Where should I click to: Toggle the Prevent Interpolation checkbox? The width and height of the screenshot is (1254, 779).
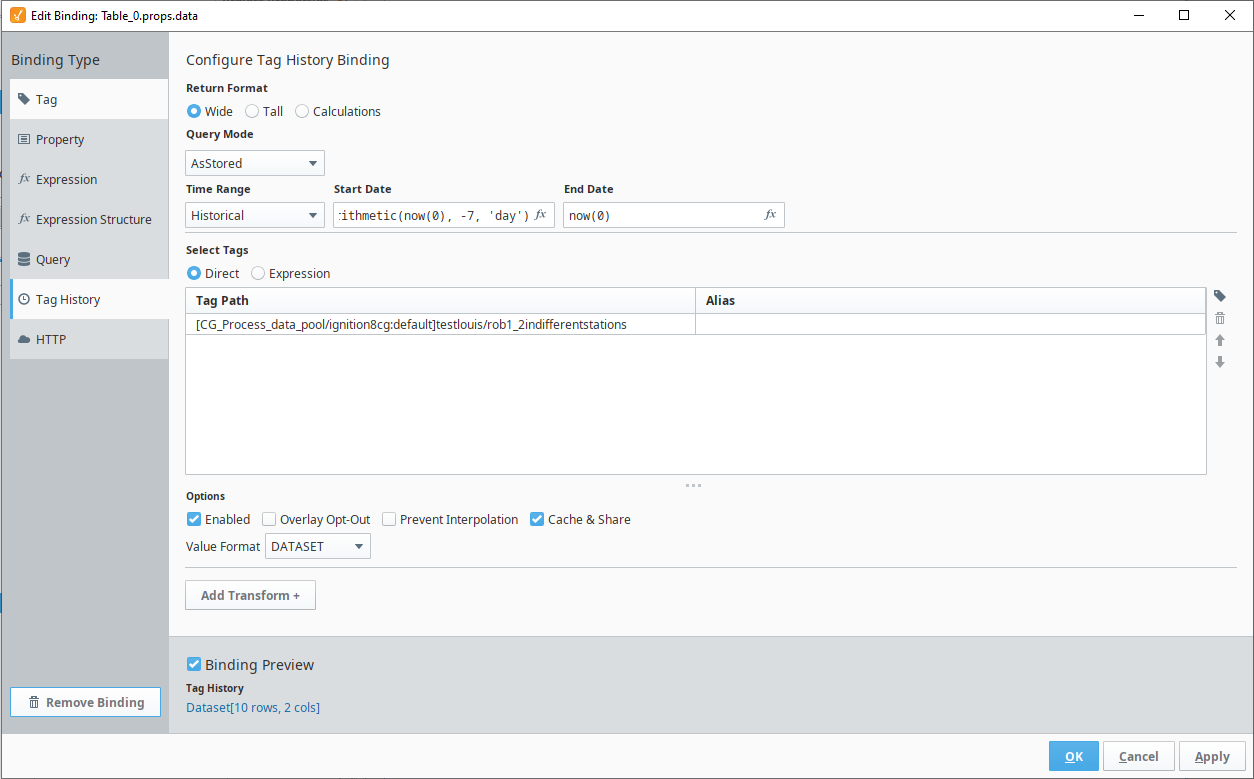(389, 519)
